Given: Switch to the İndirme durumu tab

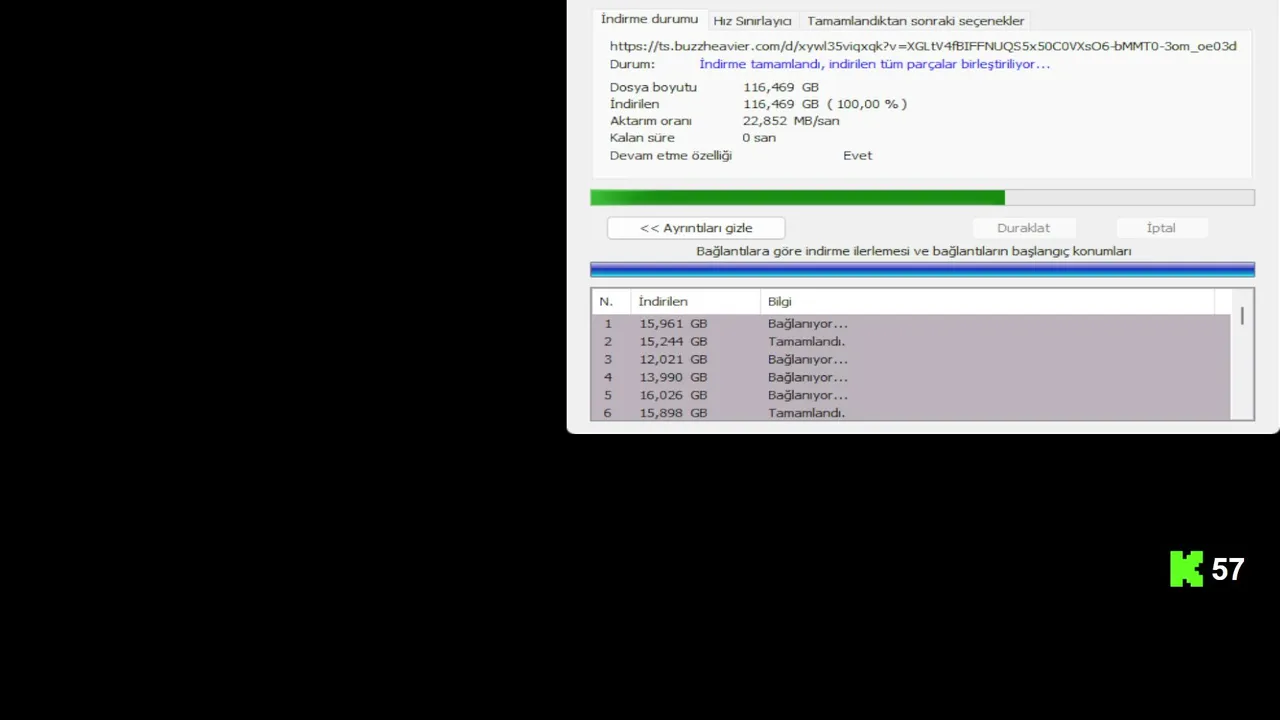Looking at the screenshot, I should 649,19.
